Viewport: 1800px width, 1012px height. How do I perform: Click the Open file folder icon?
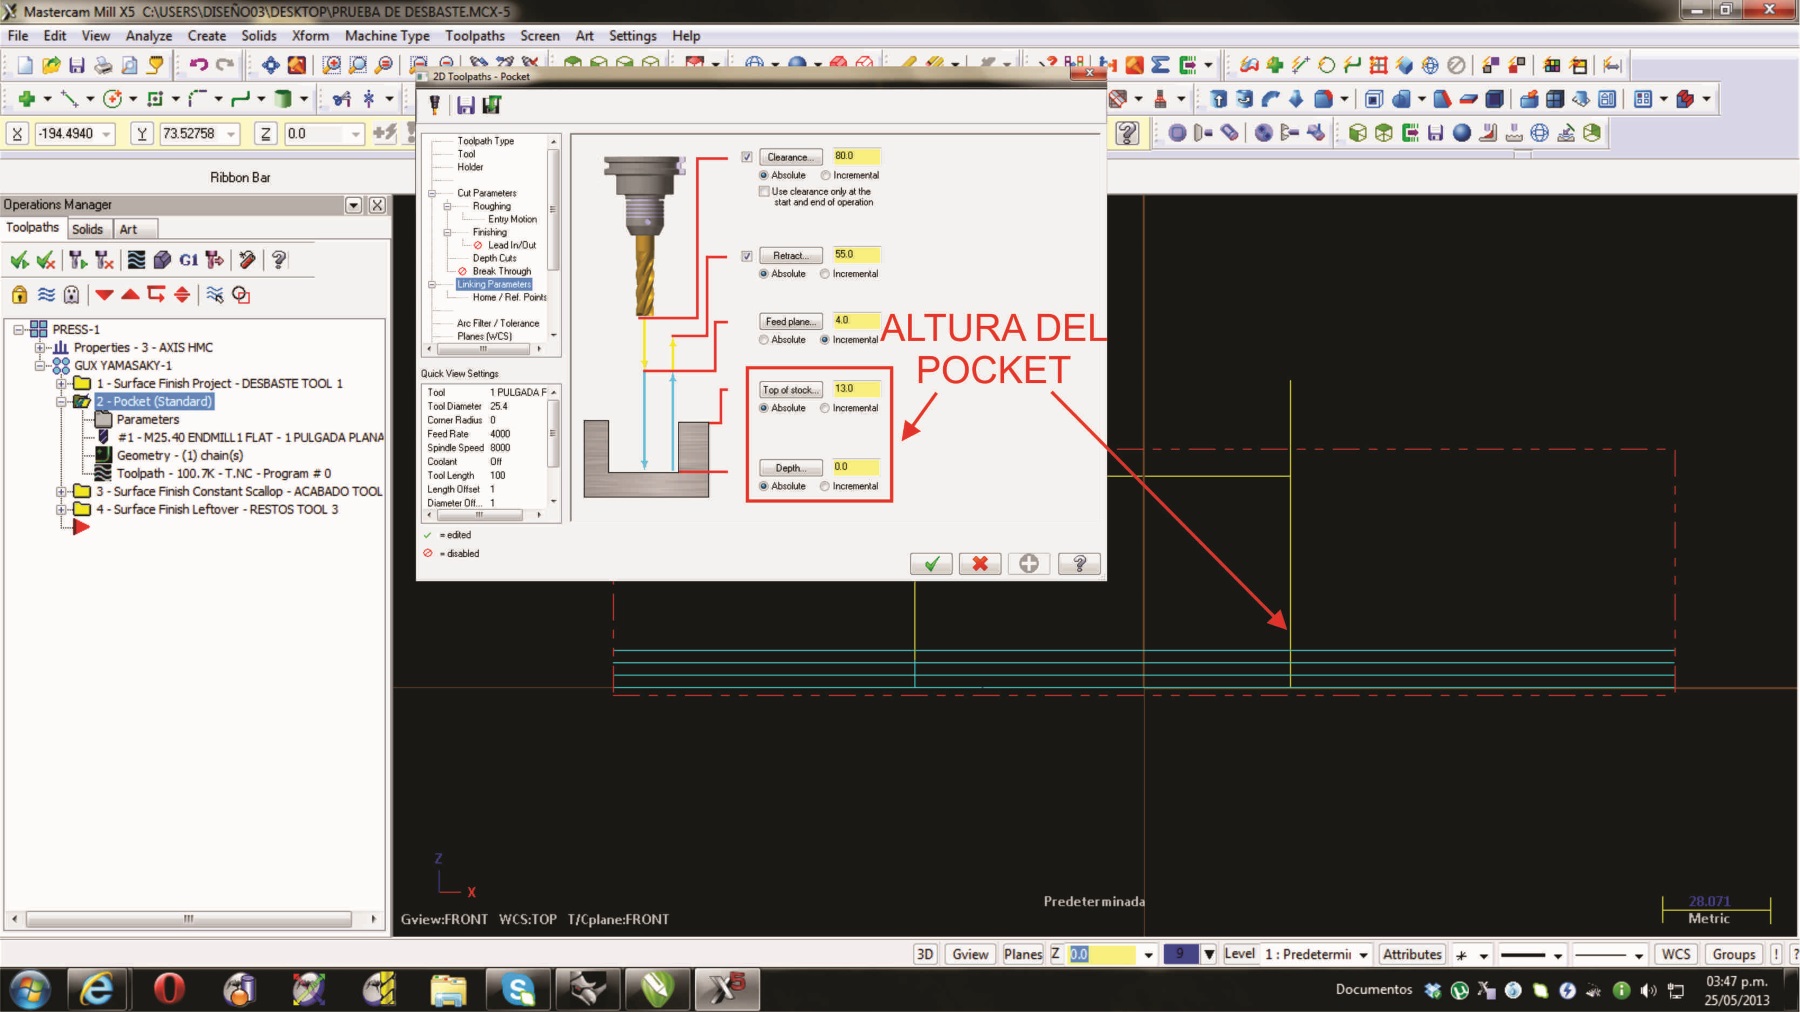[51, 66]
